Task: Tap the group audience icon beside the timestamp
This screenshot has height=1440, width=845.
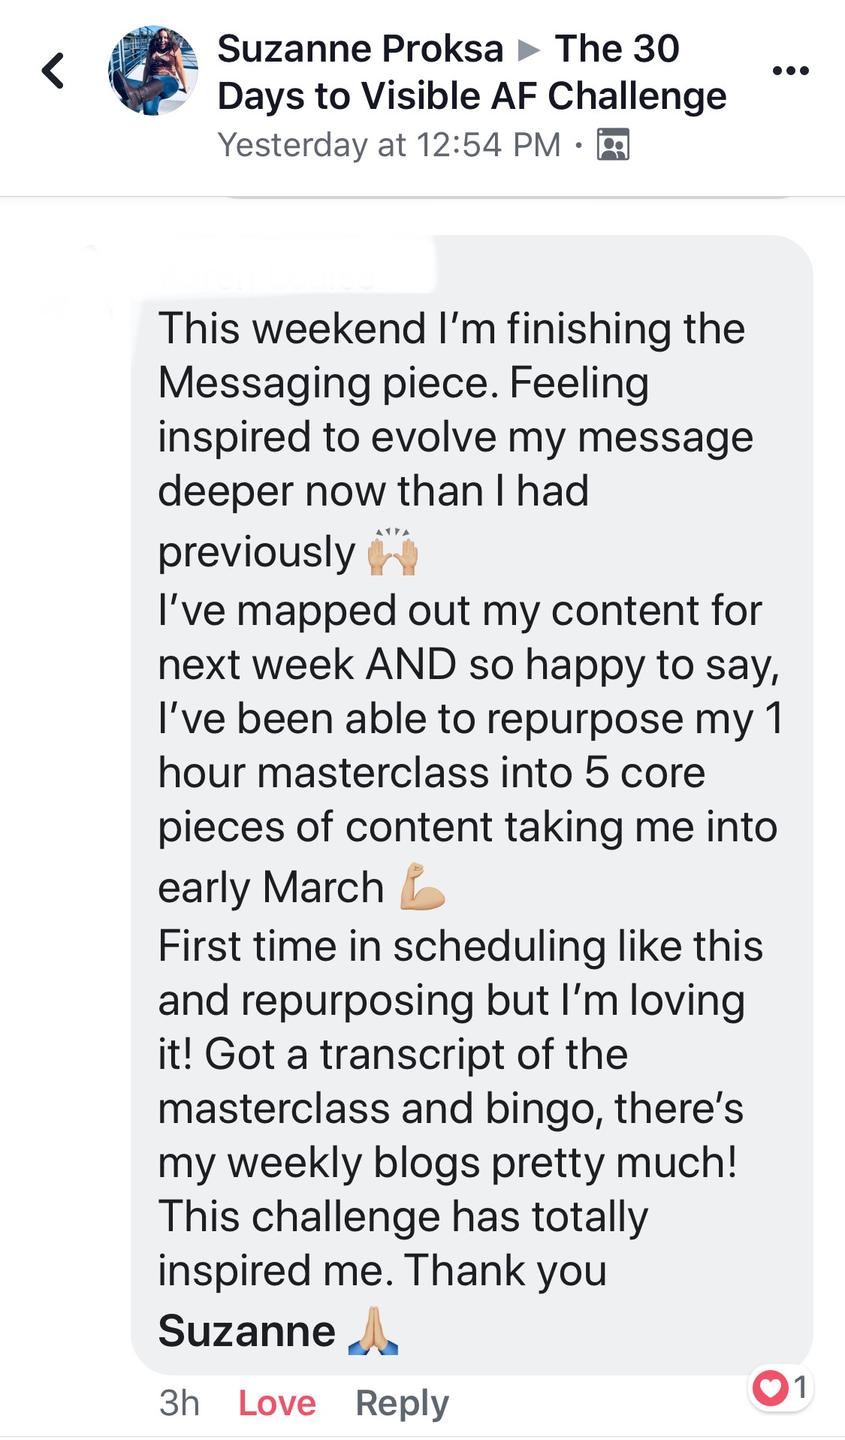Action: click(x=613, y=145)
